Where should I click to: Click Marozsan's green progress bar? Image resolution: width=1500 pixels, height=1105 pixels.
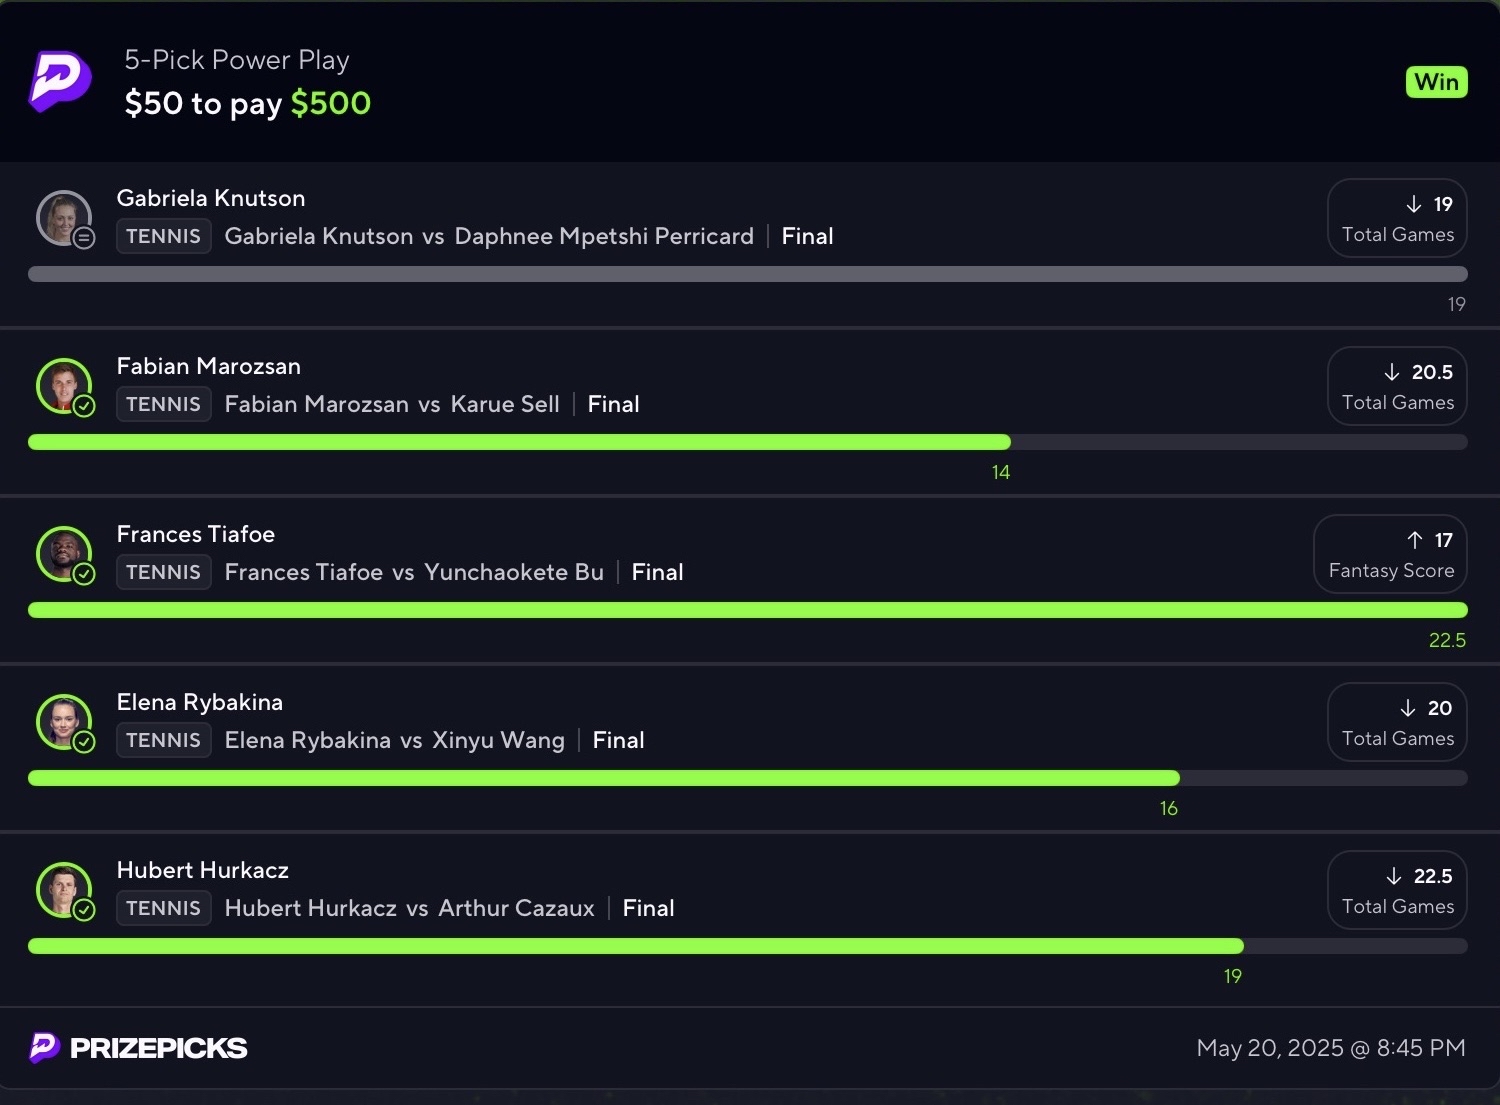[x=519, y=442]
